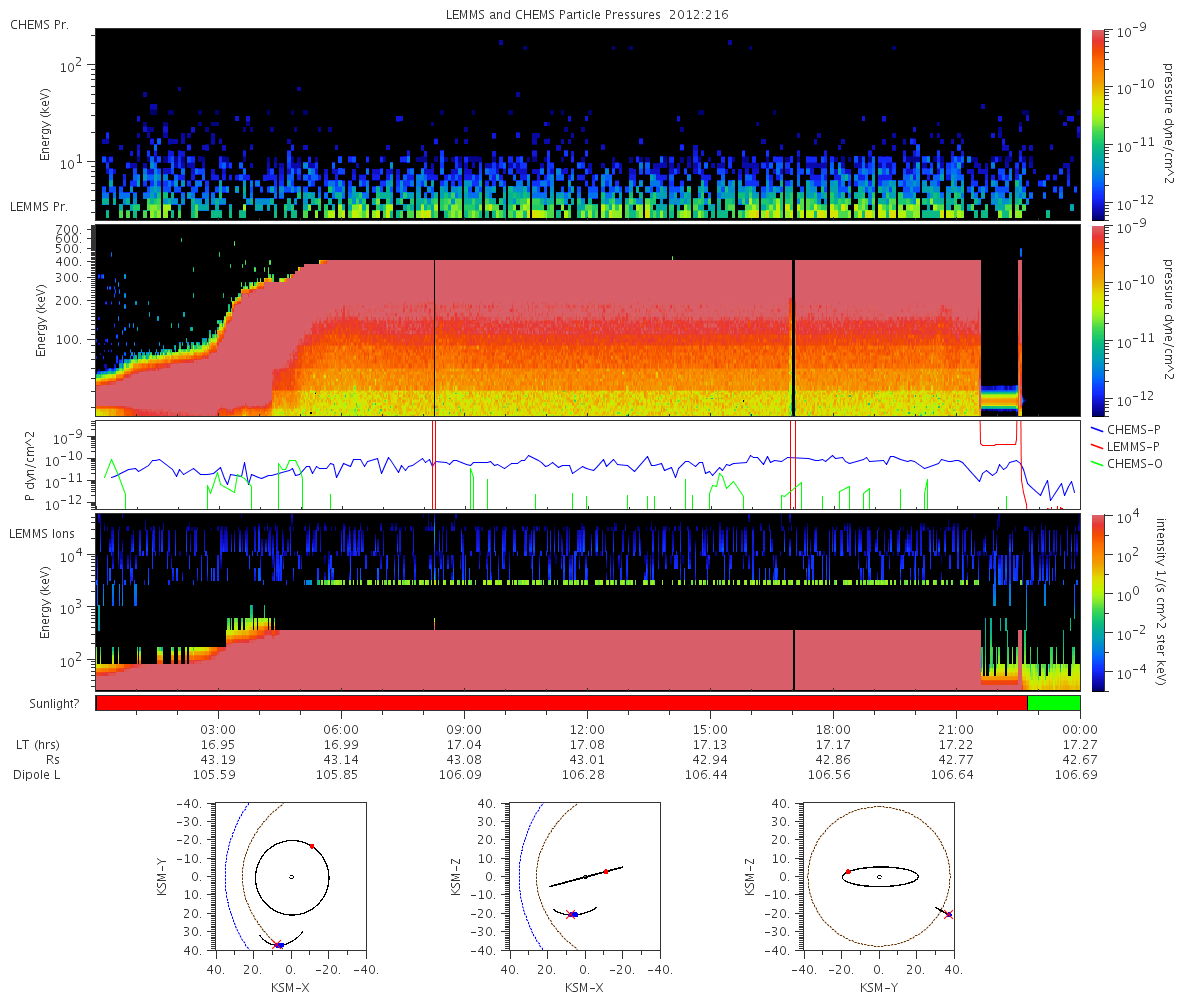Click the Dipole L row label
1200x1000 pixels.
click(39, 775)
